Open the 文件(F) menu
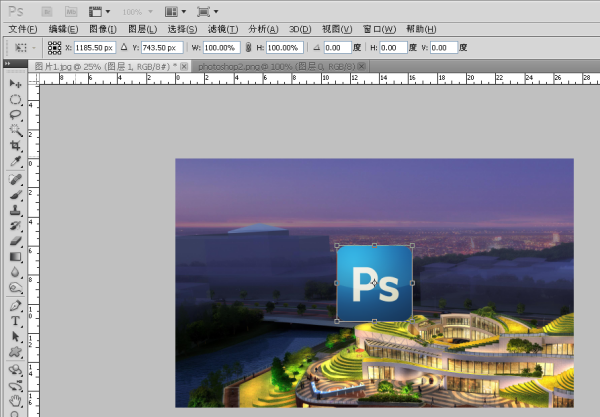This screenshot has height=417, width=600. click(x=23, y=29)
